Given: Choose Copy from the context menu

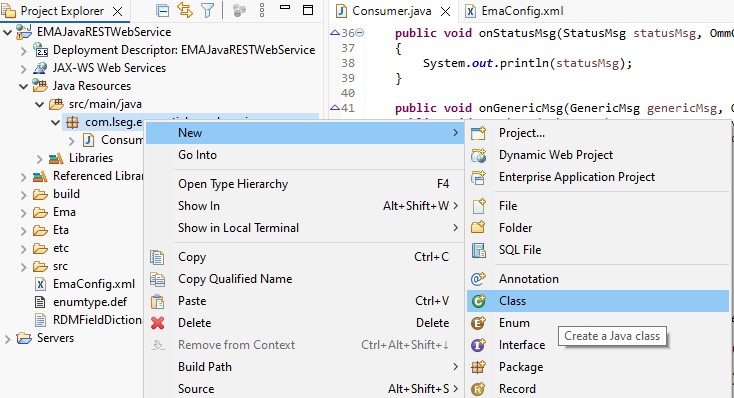Looking at the screenshot, I should (305, 257).
